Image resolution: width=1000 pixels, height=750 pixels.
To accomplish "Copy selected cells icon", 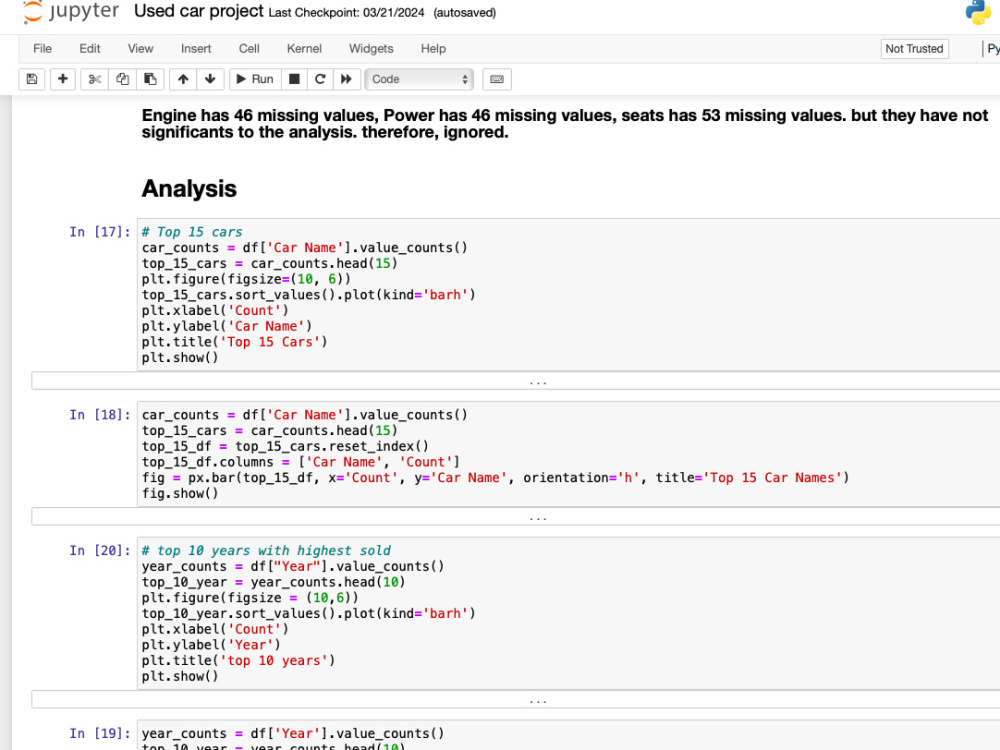I will point(122,79).
